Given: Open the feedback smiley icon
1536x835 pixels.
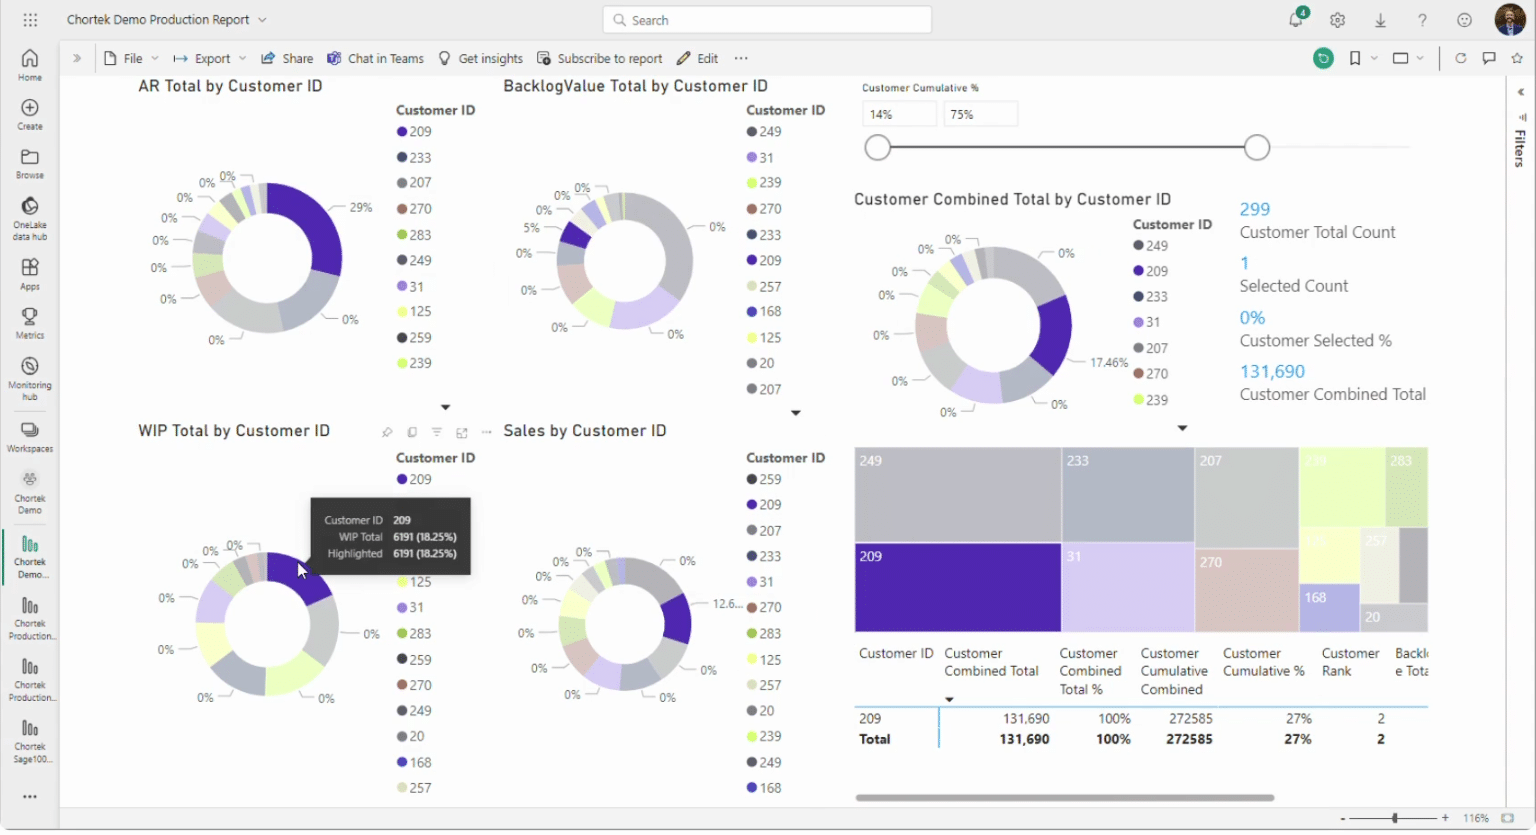Looking at the screenshot, I should click(x=1465, y=20).
